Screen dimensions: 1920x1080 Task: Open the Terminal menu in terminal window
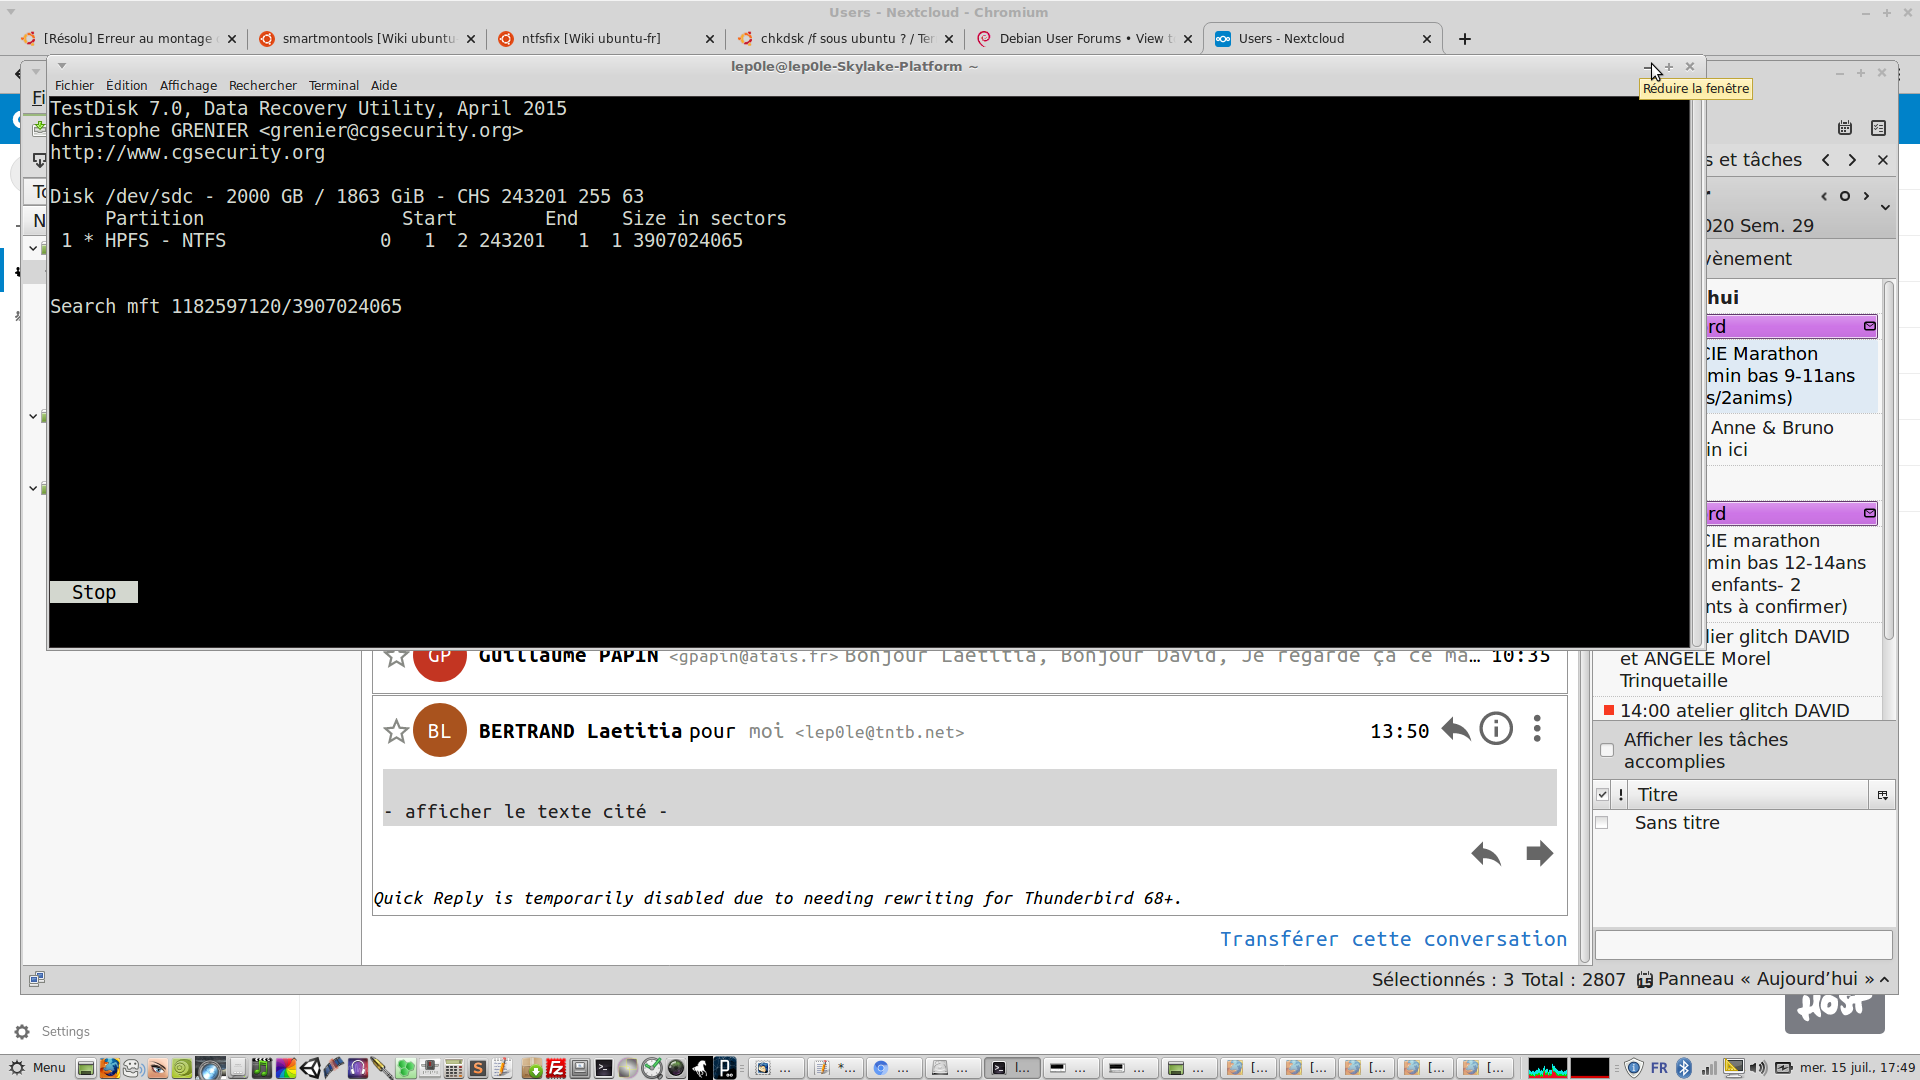pos(333,85)
